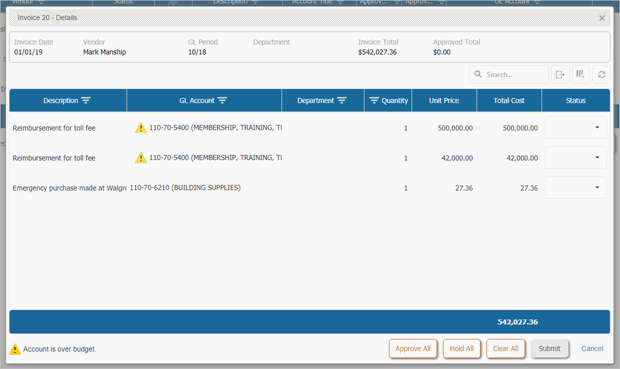This screenshot has width=620, height=369.
Task: Click into the Search input field
Action: coord(509,74)
